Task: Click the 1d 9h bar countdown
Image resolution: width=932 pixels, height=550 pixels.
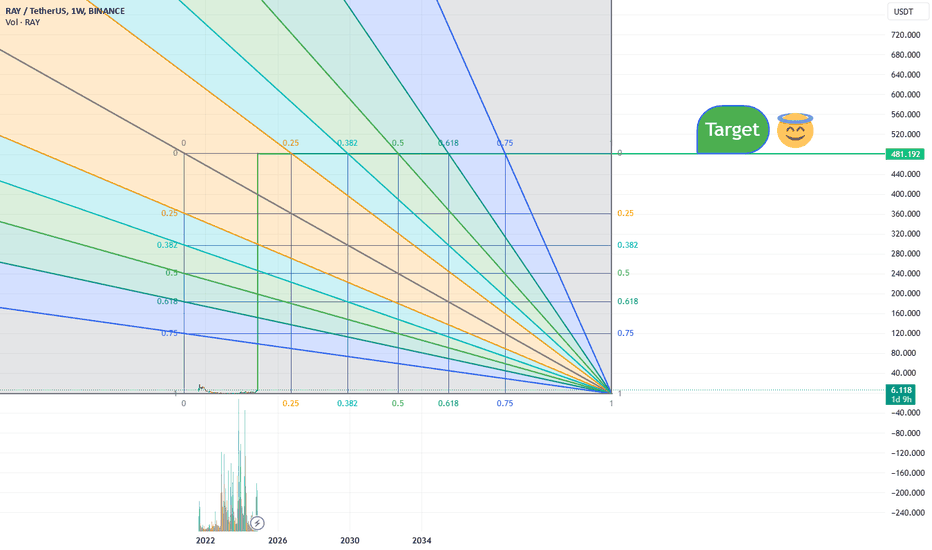Action: point(901,400)
